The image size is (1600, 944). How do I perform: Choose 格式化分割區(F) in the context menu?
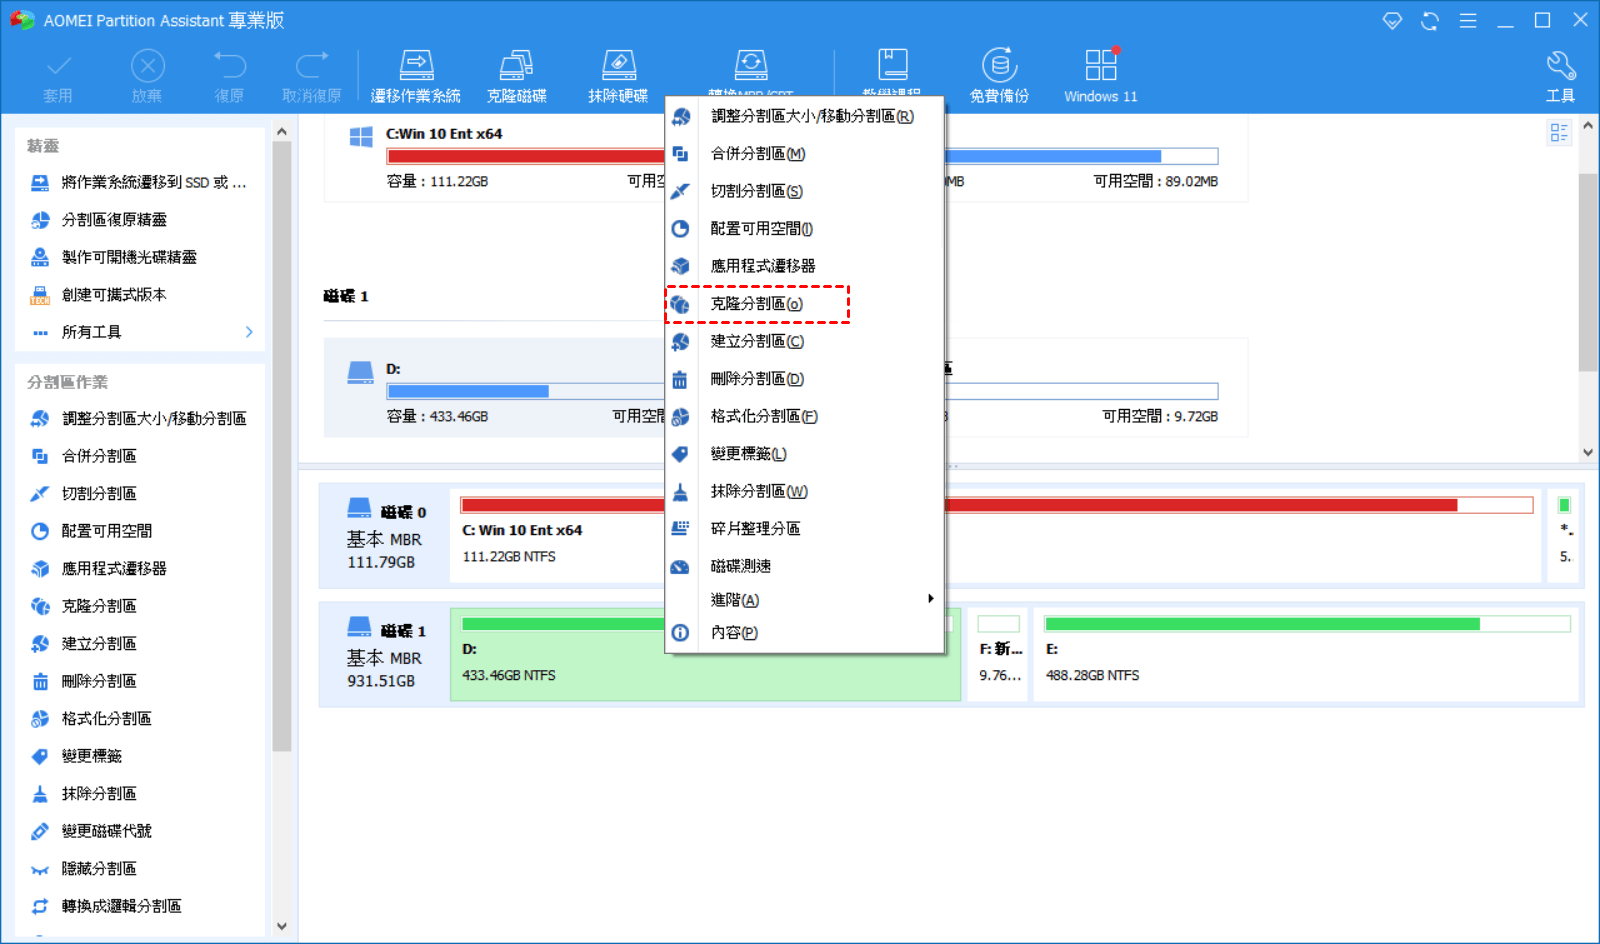tap(805, 416)
